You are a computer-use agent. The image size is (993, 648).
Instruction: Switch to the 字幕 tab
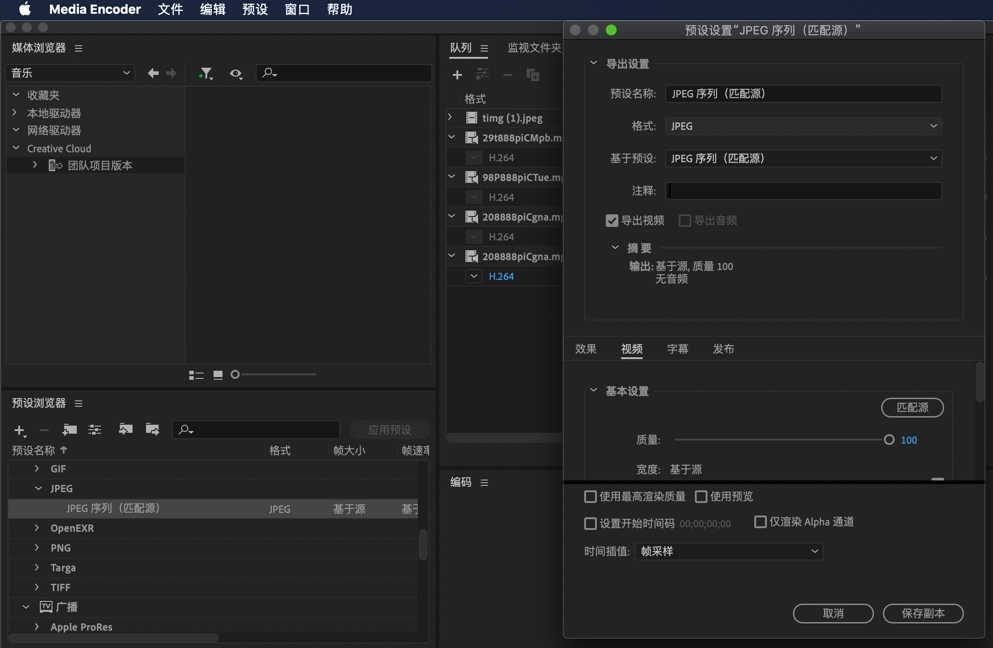pos(678,349)
